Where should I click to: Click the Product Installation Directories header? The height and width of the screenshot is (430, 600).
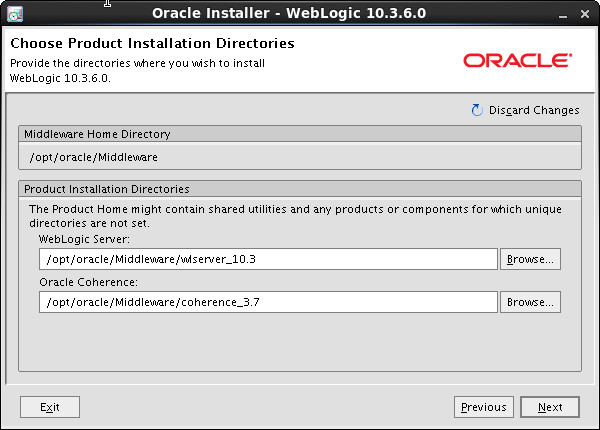(300, 189)
